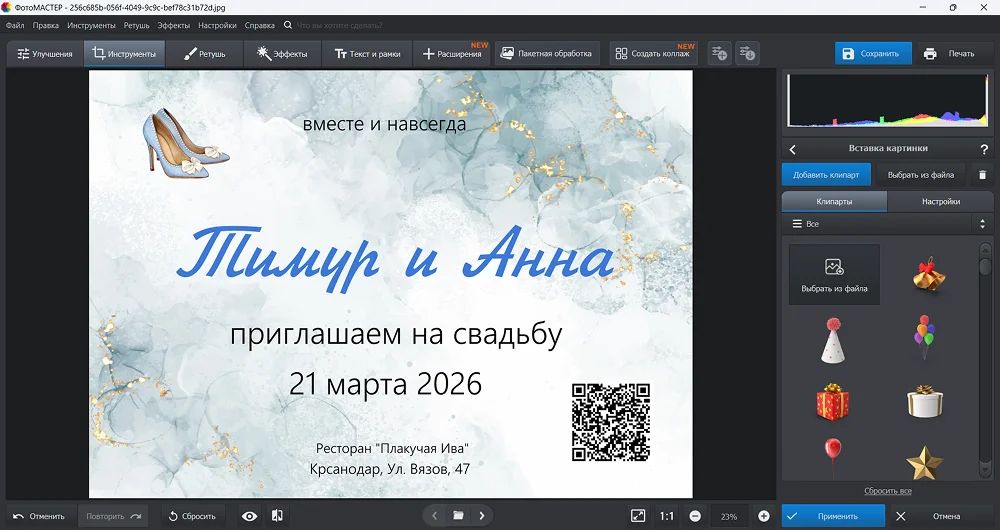
Task: Click the zoom in plus icon
Action: point(764,516)
